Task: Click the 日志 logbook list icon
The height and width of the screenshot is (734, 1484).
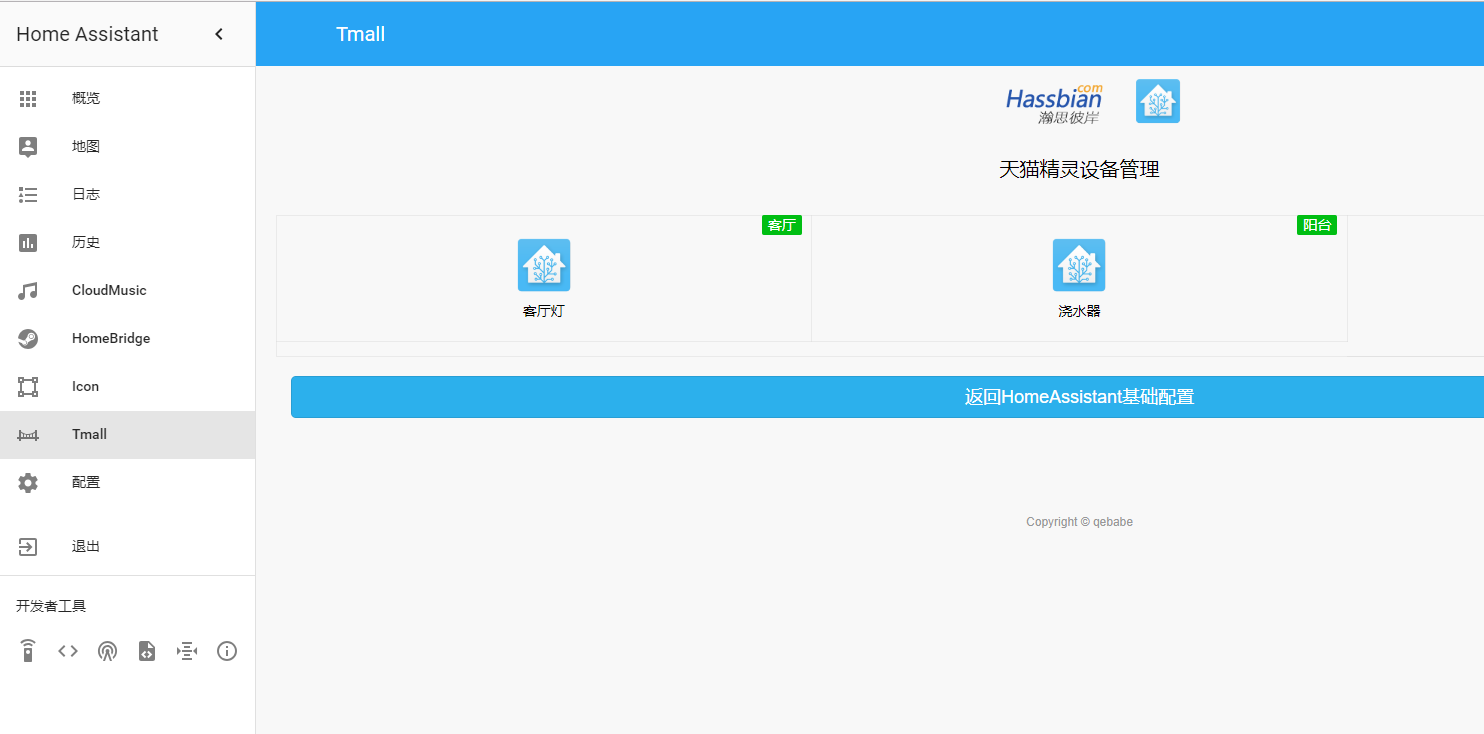Action: [28, 194]
